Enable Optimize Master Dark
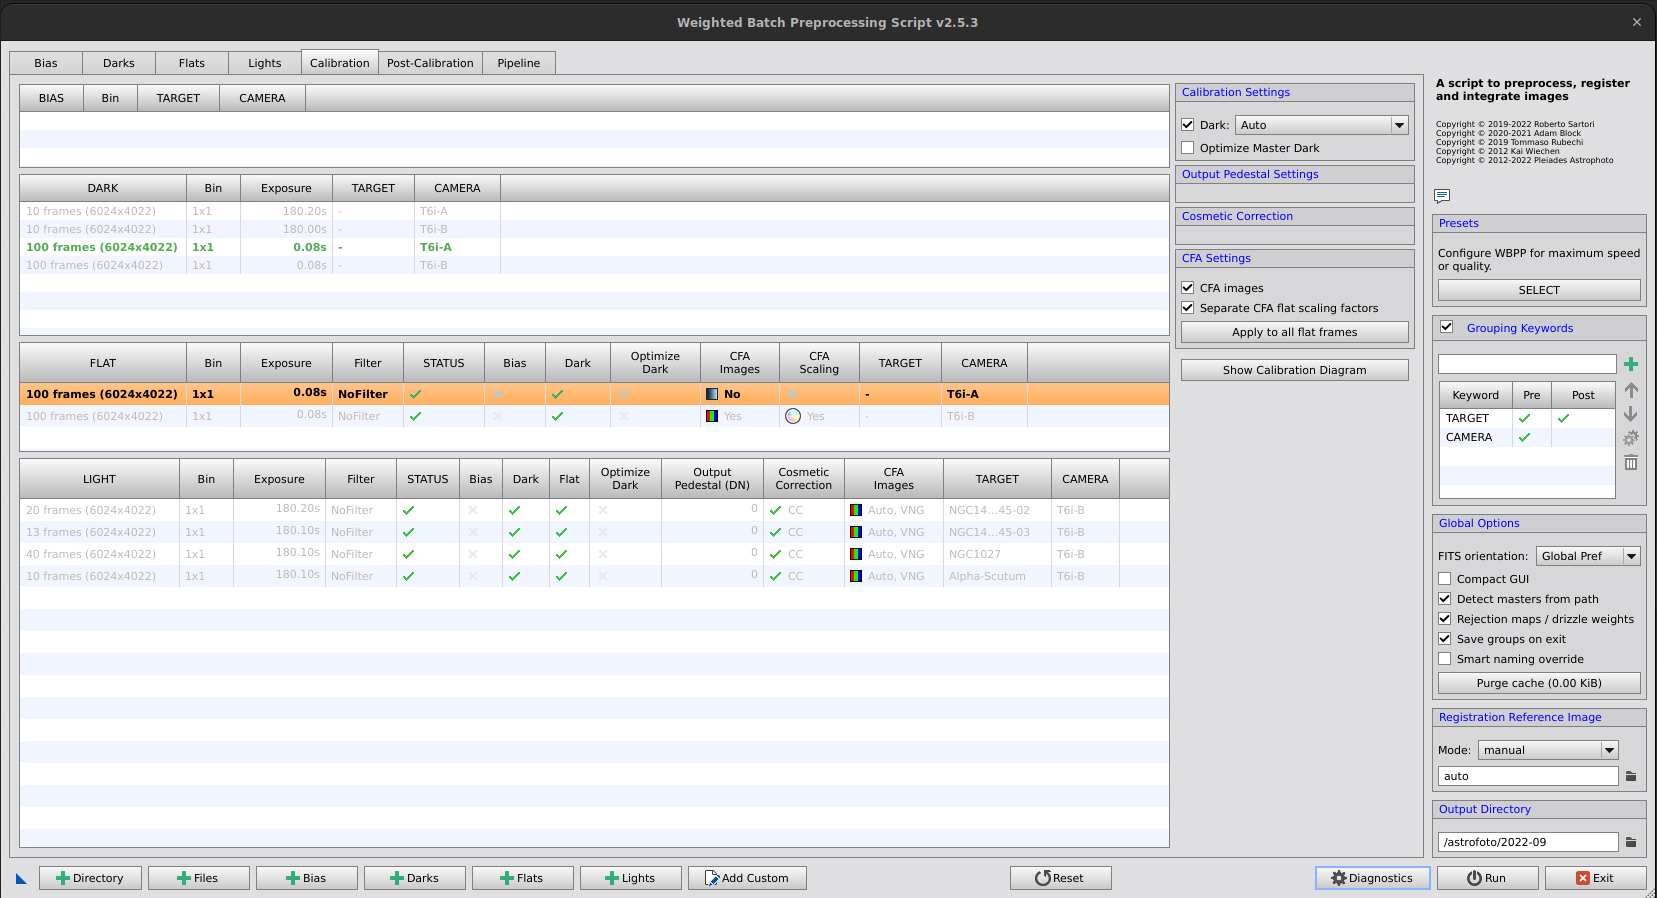 [x=1188, y=148]
